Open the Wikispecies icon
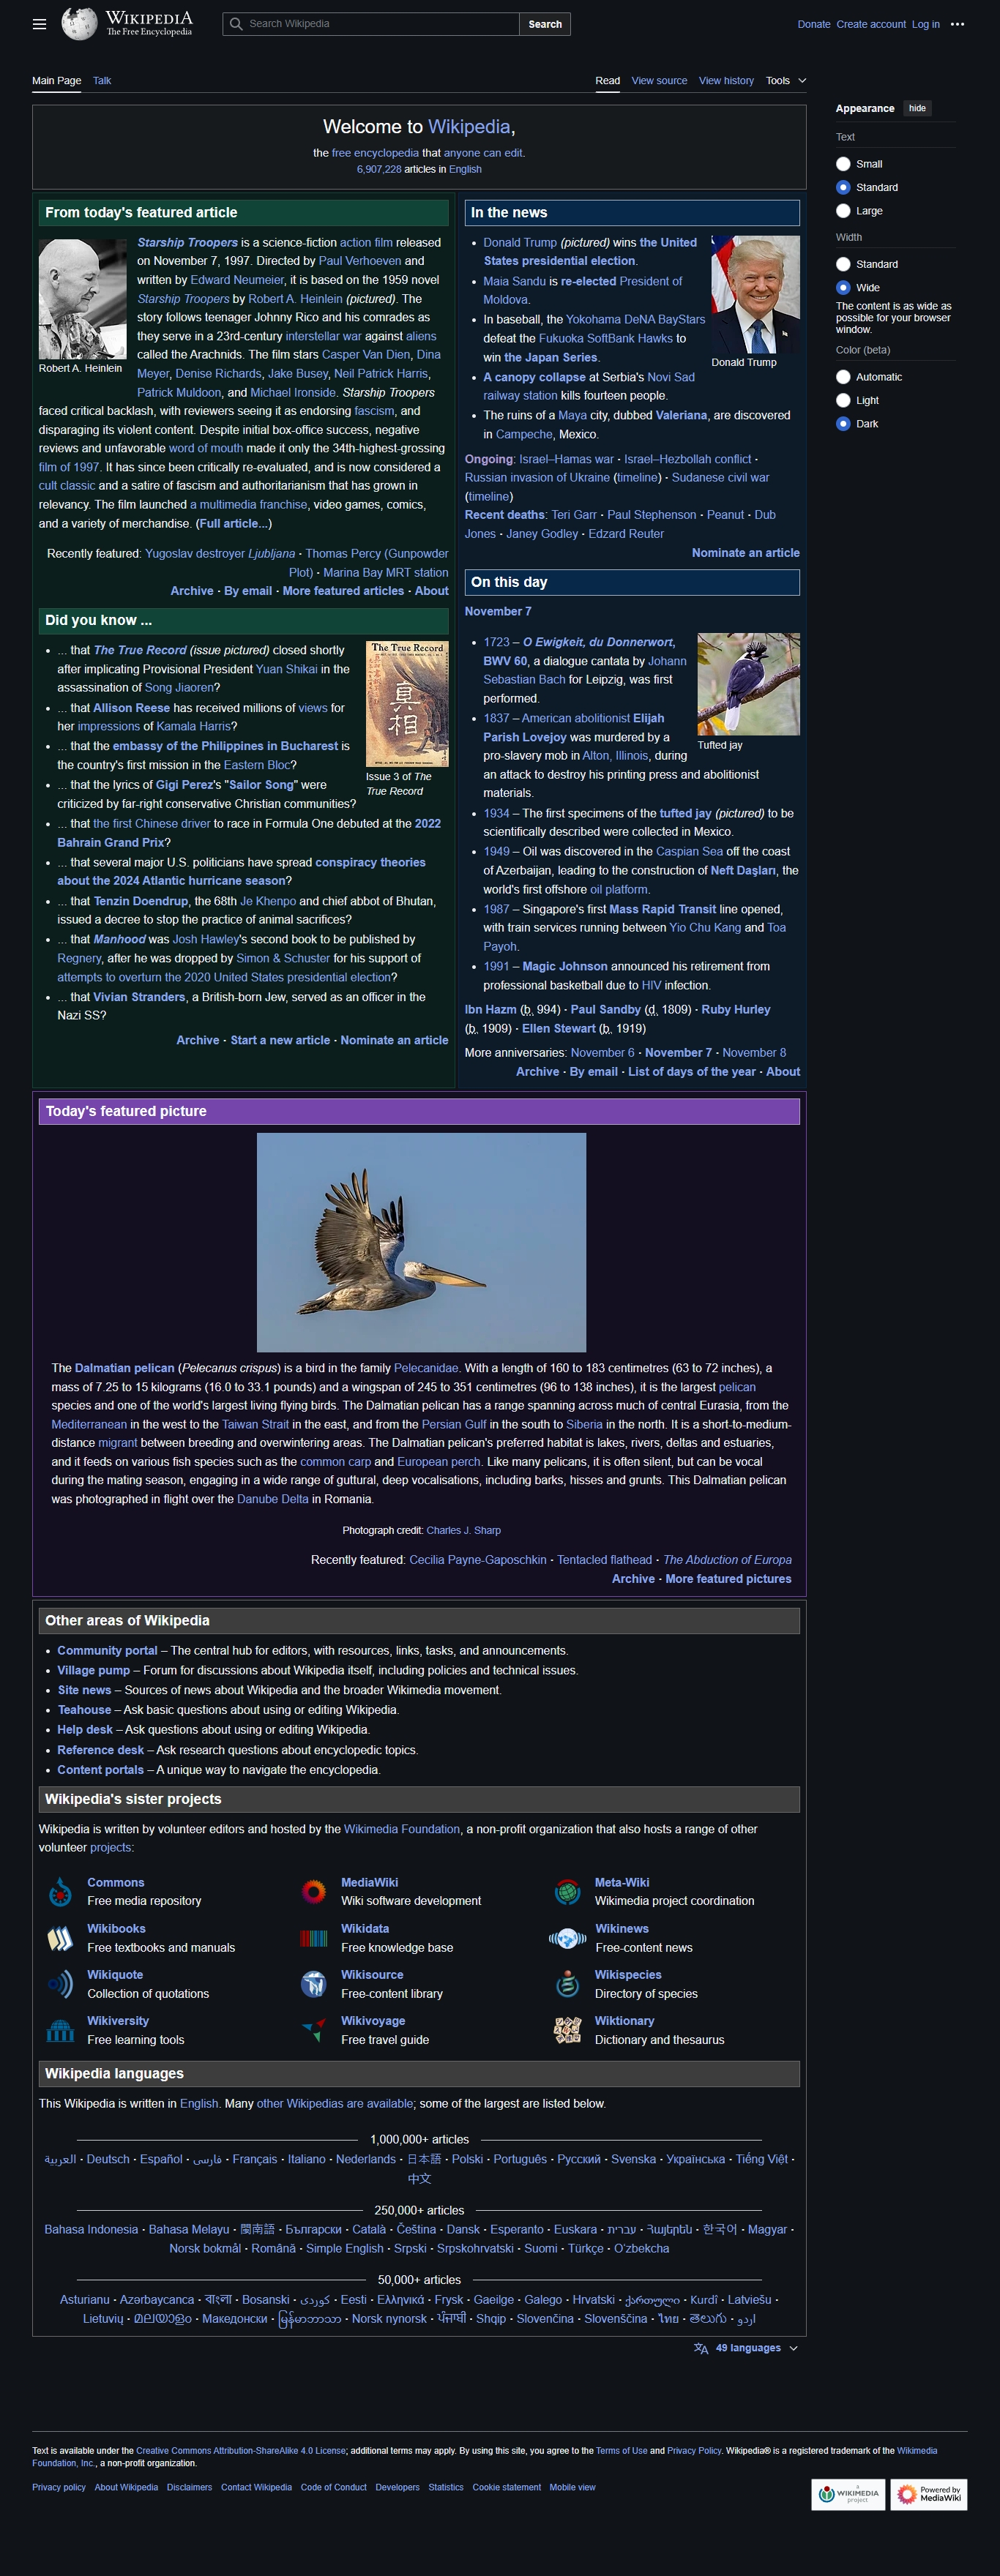This screenshot has width=1000, height=2576. click(x=568, y=1984)
